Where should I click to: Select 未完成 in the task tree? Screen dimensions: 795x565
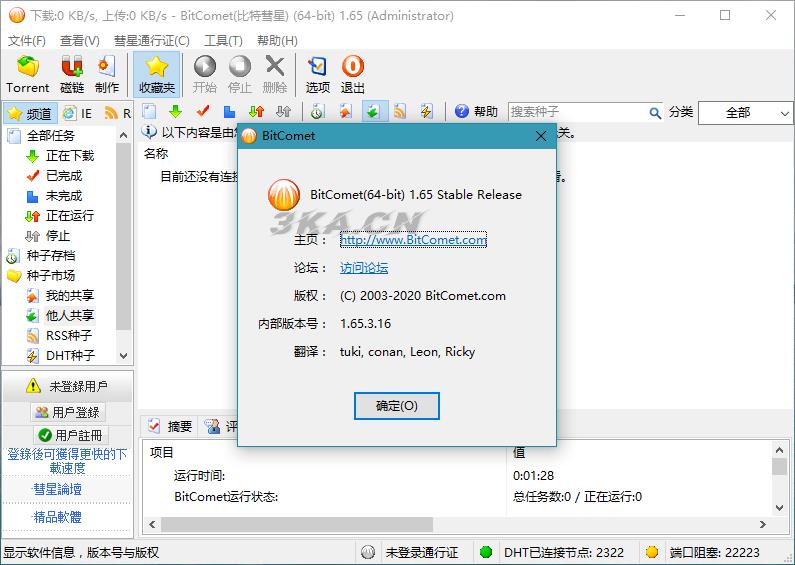[64, 196]
